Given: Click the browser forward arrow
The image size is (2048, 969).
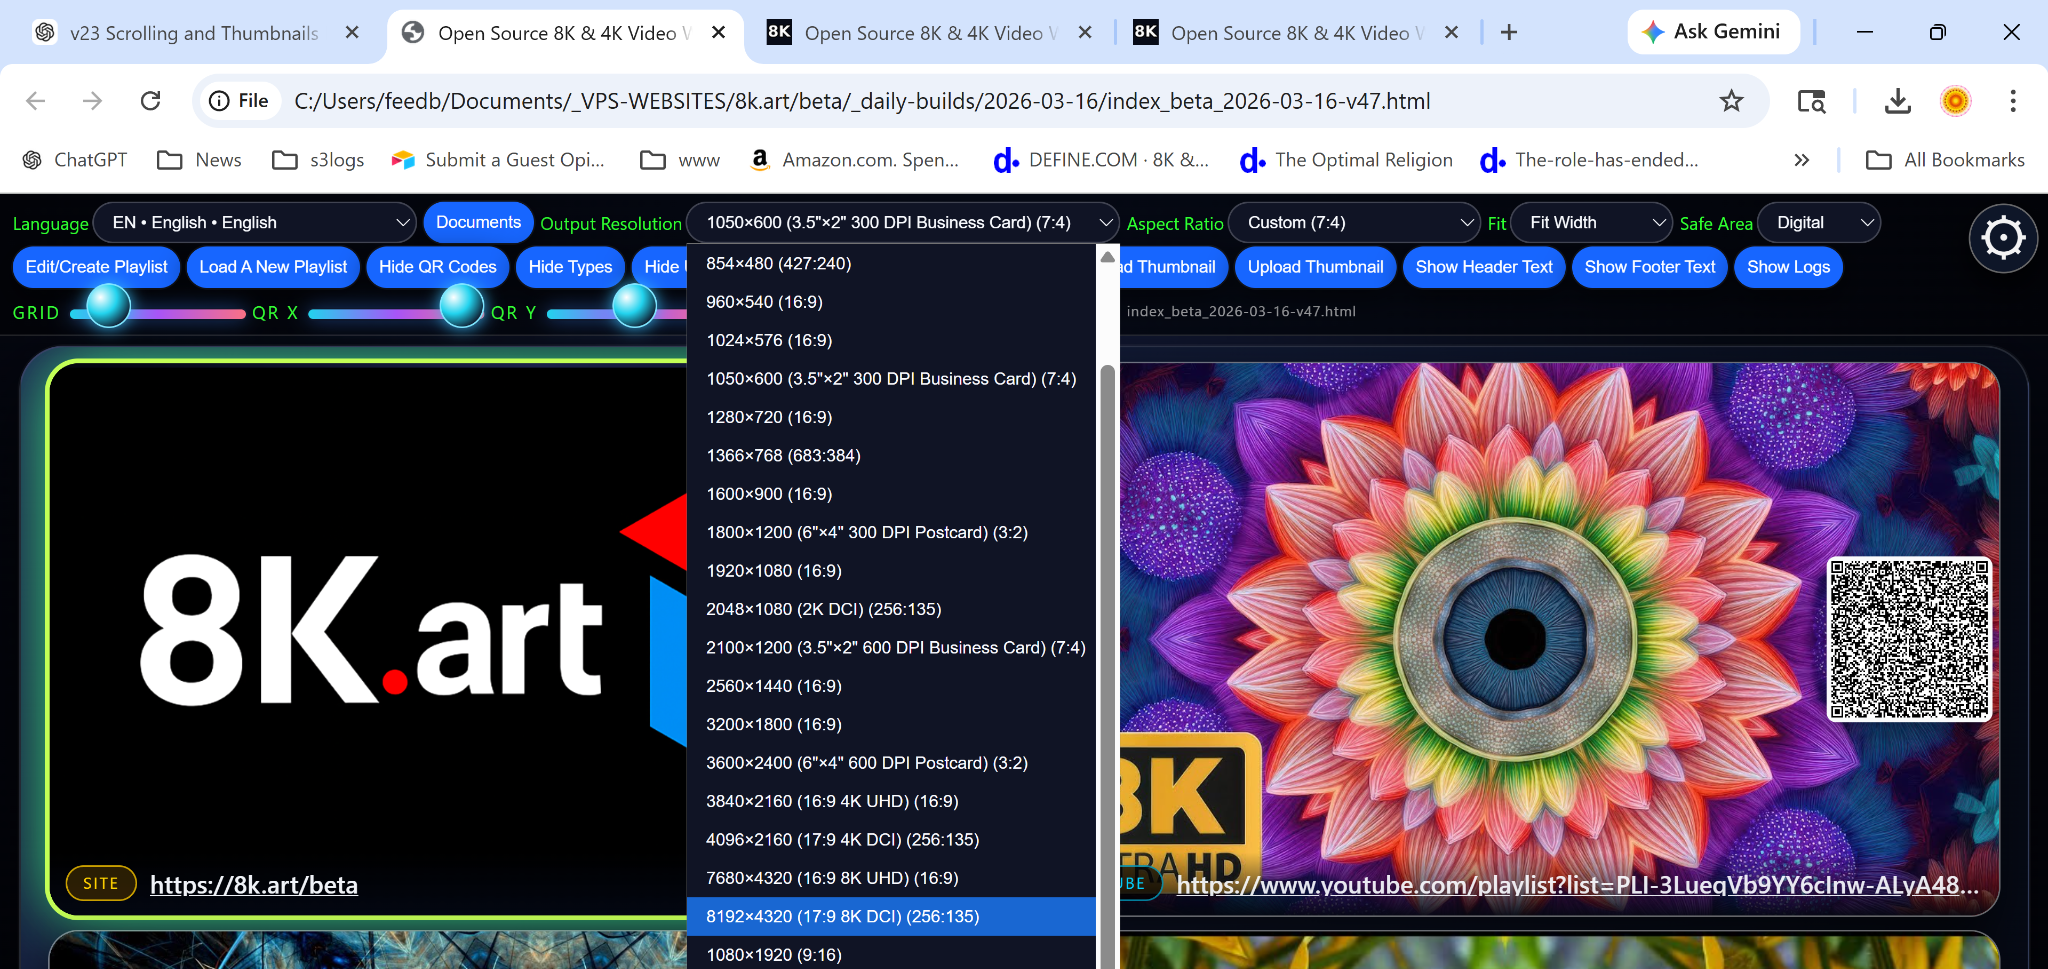Looking at the screenshot, I should [93, 101].
